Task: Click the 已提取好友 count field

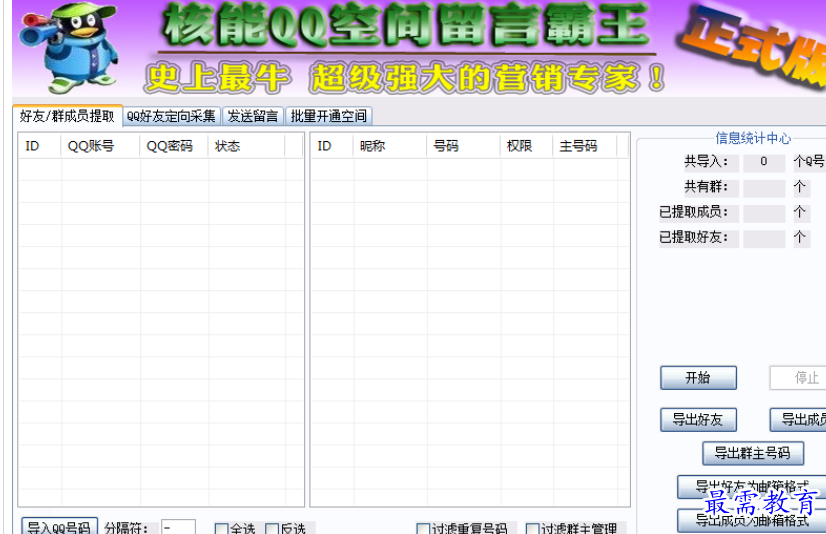Action: [x=764, y=238]
